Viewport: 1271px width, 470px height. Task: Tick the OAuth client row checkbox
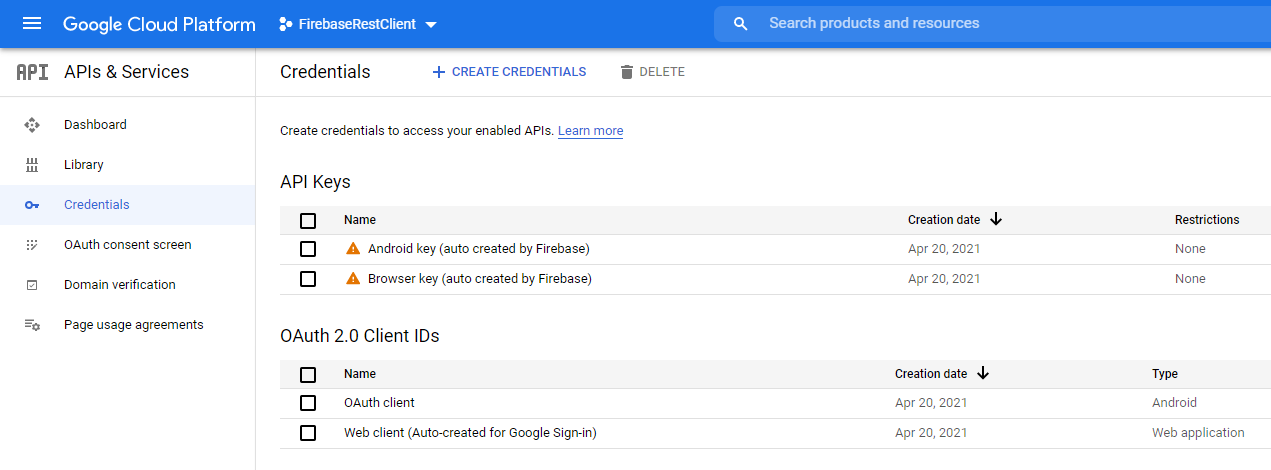308,403
